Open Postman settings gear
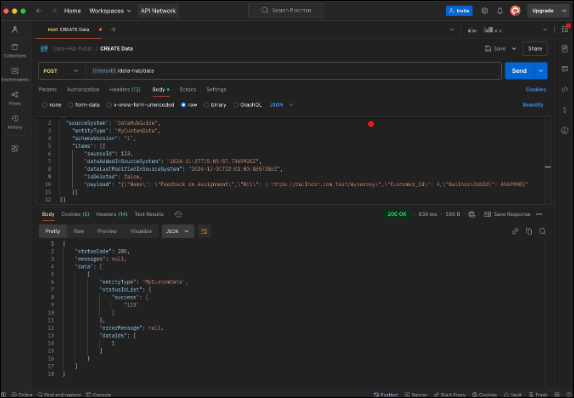The height and width of the screenshot is (398, 574). click(x=485, y=11)
